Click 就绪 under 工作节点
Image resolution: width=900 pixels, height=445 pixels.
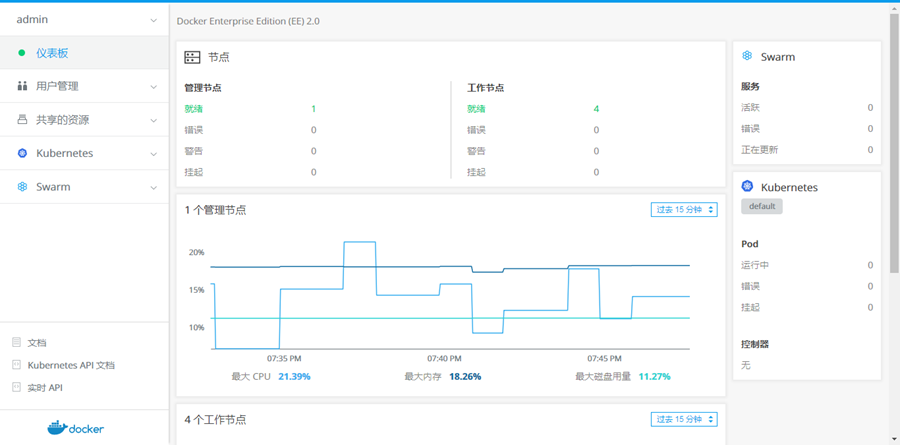[476, 109]
